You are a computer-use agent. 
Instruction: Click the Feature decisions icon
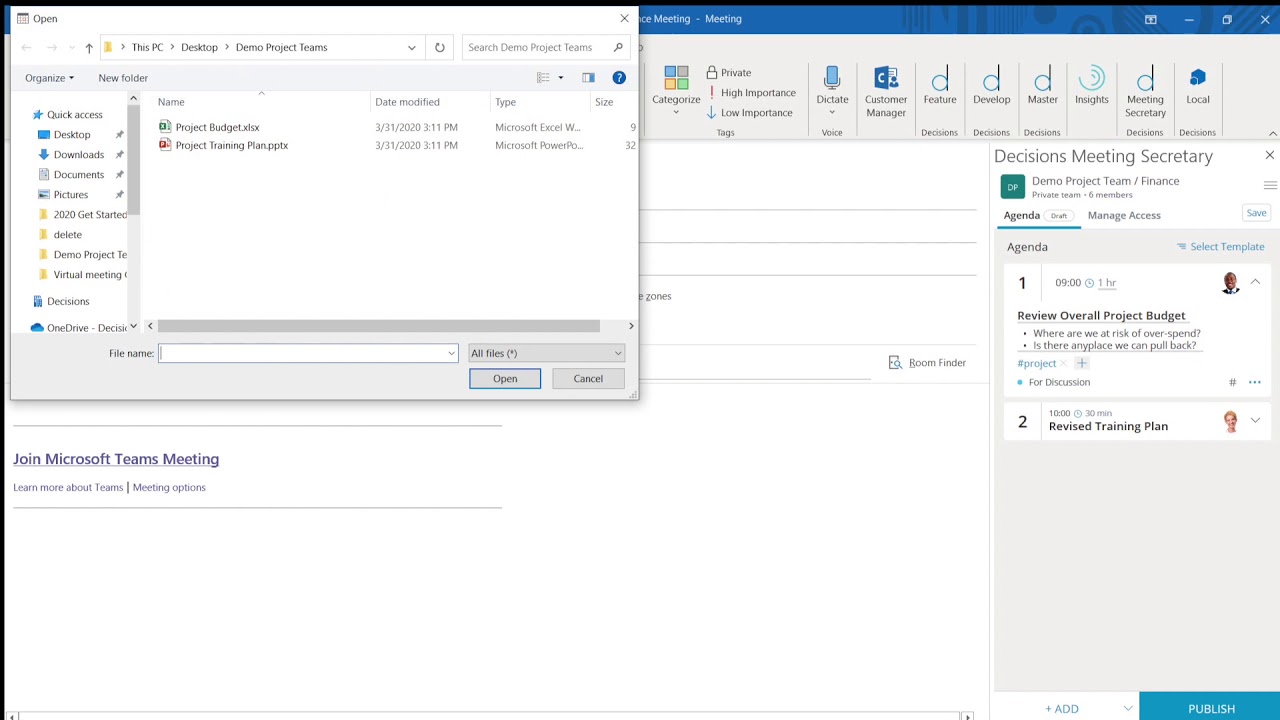pos(940,80)
